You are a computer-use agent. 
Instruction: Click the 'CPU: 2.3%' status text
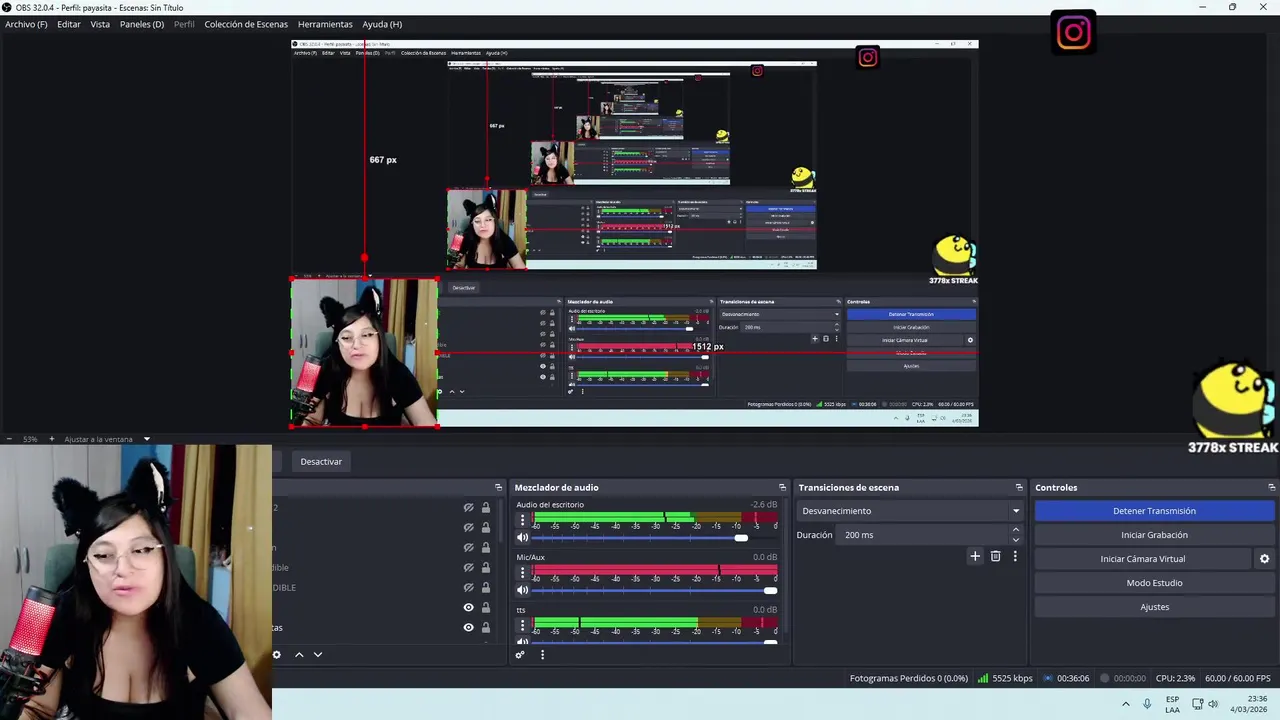tap(1175, 678)
